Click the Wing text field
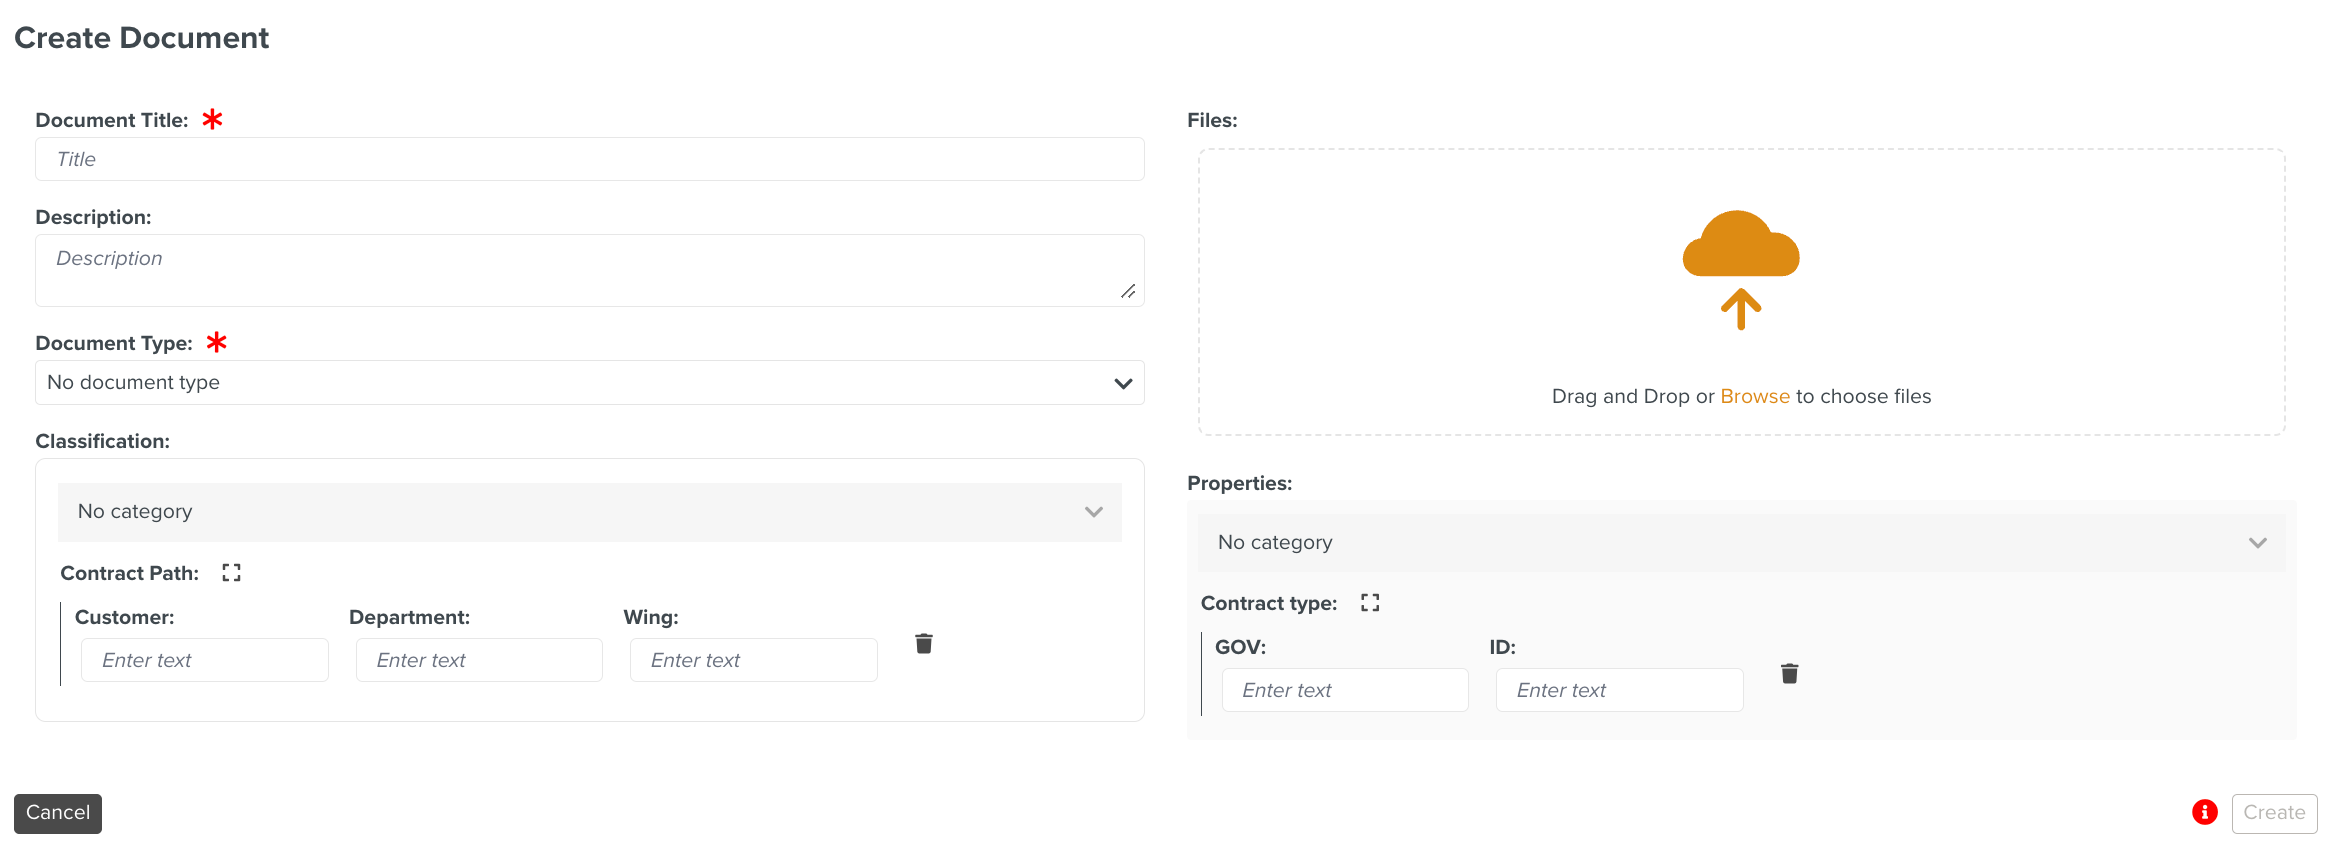This screenshot has height=848, width=2328. pyautogui.click(x=753, y=661)
